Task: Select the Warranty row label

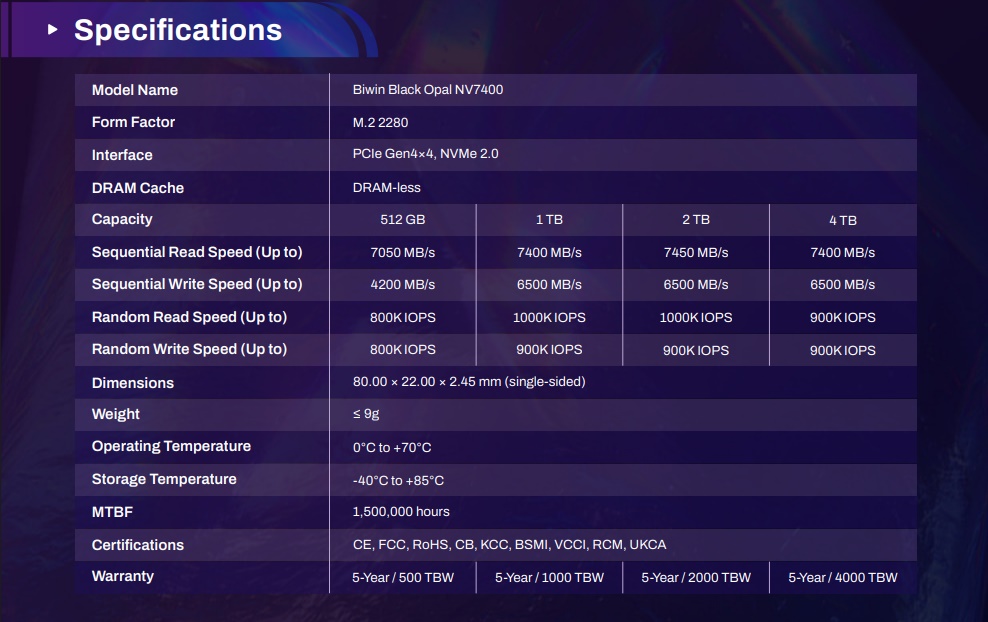Action: tap(123, 576)
